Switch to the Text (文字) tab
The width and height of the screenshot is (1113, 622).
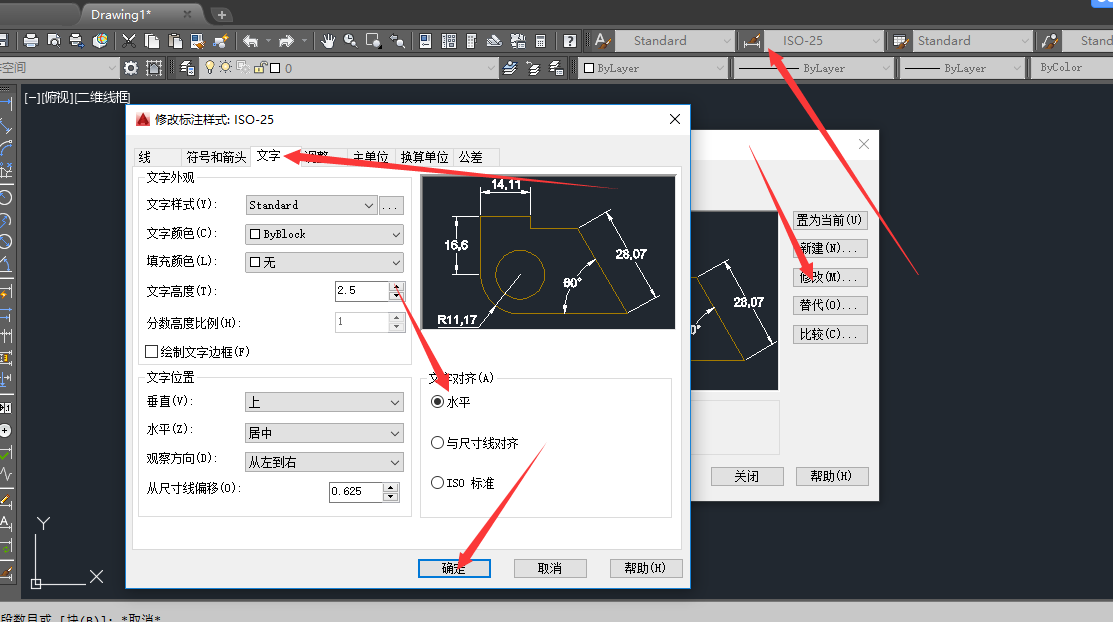pos(268,156)
